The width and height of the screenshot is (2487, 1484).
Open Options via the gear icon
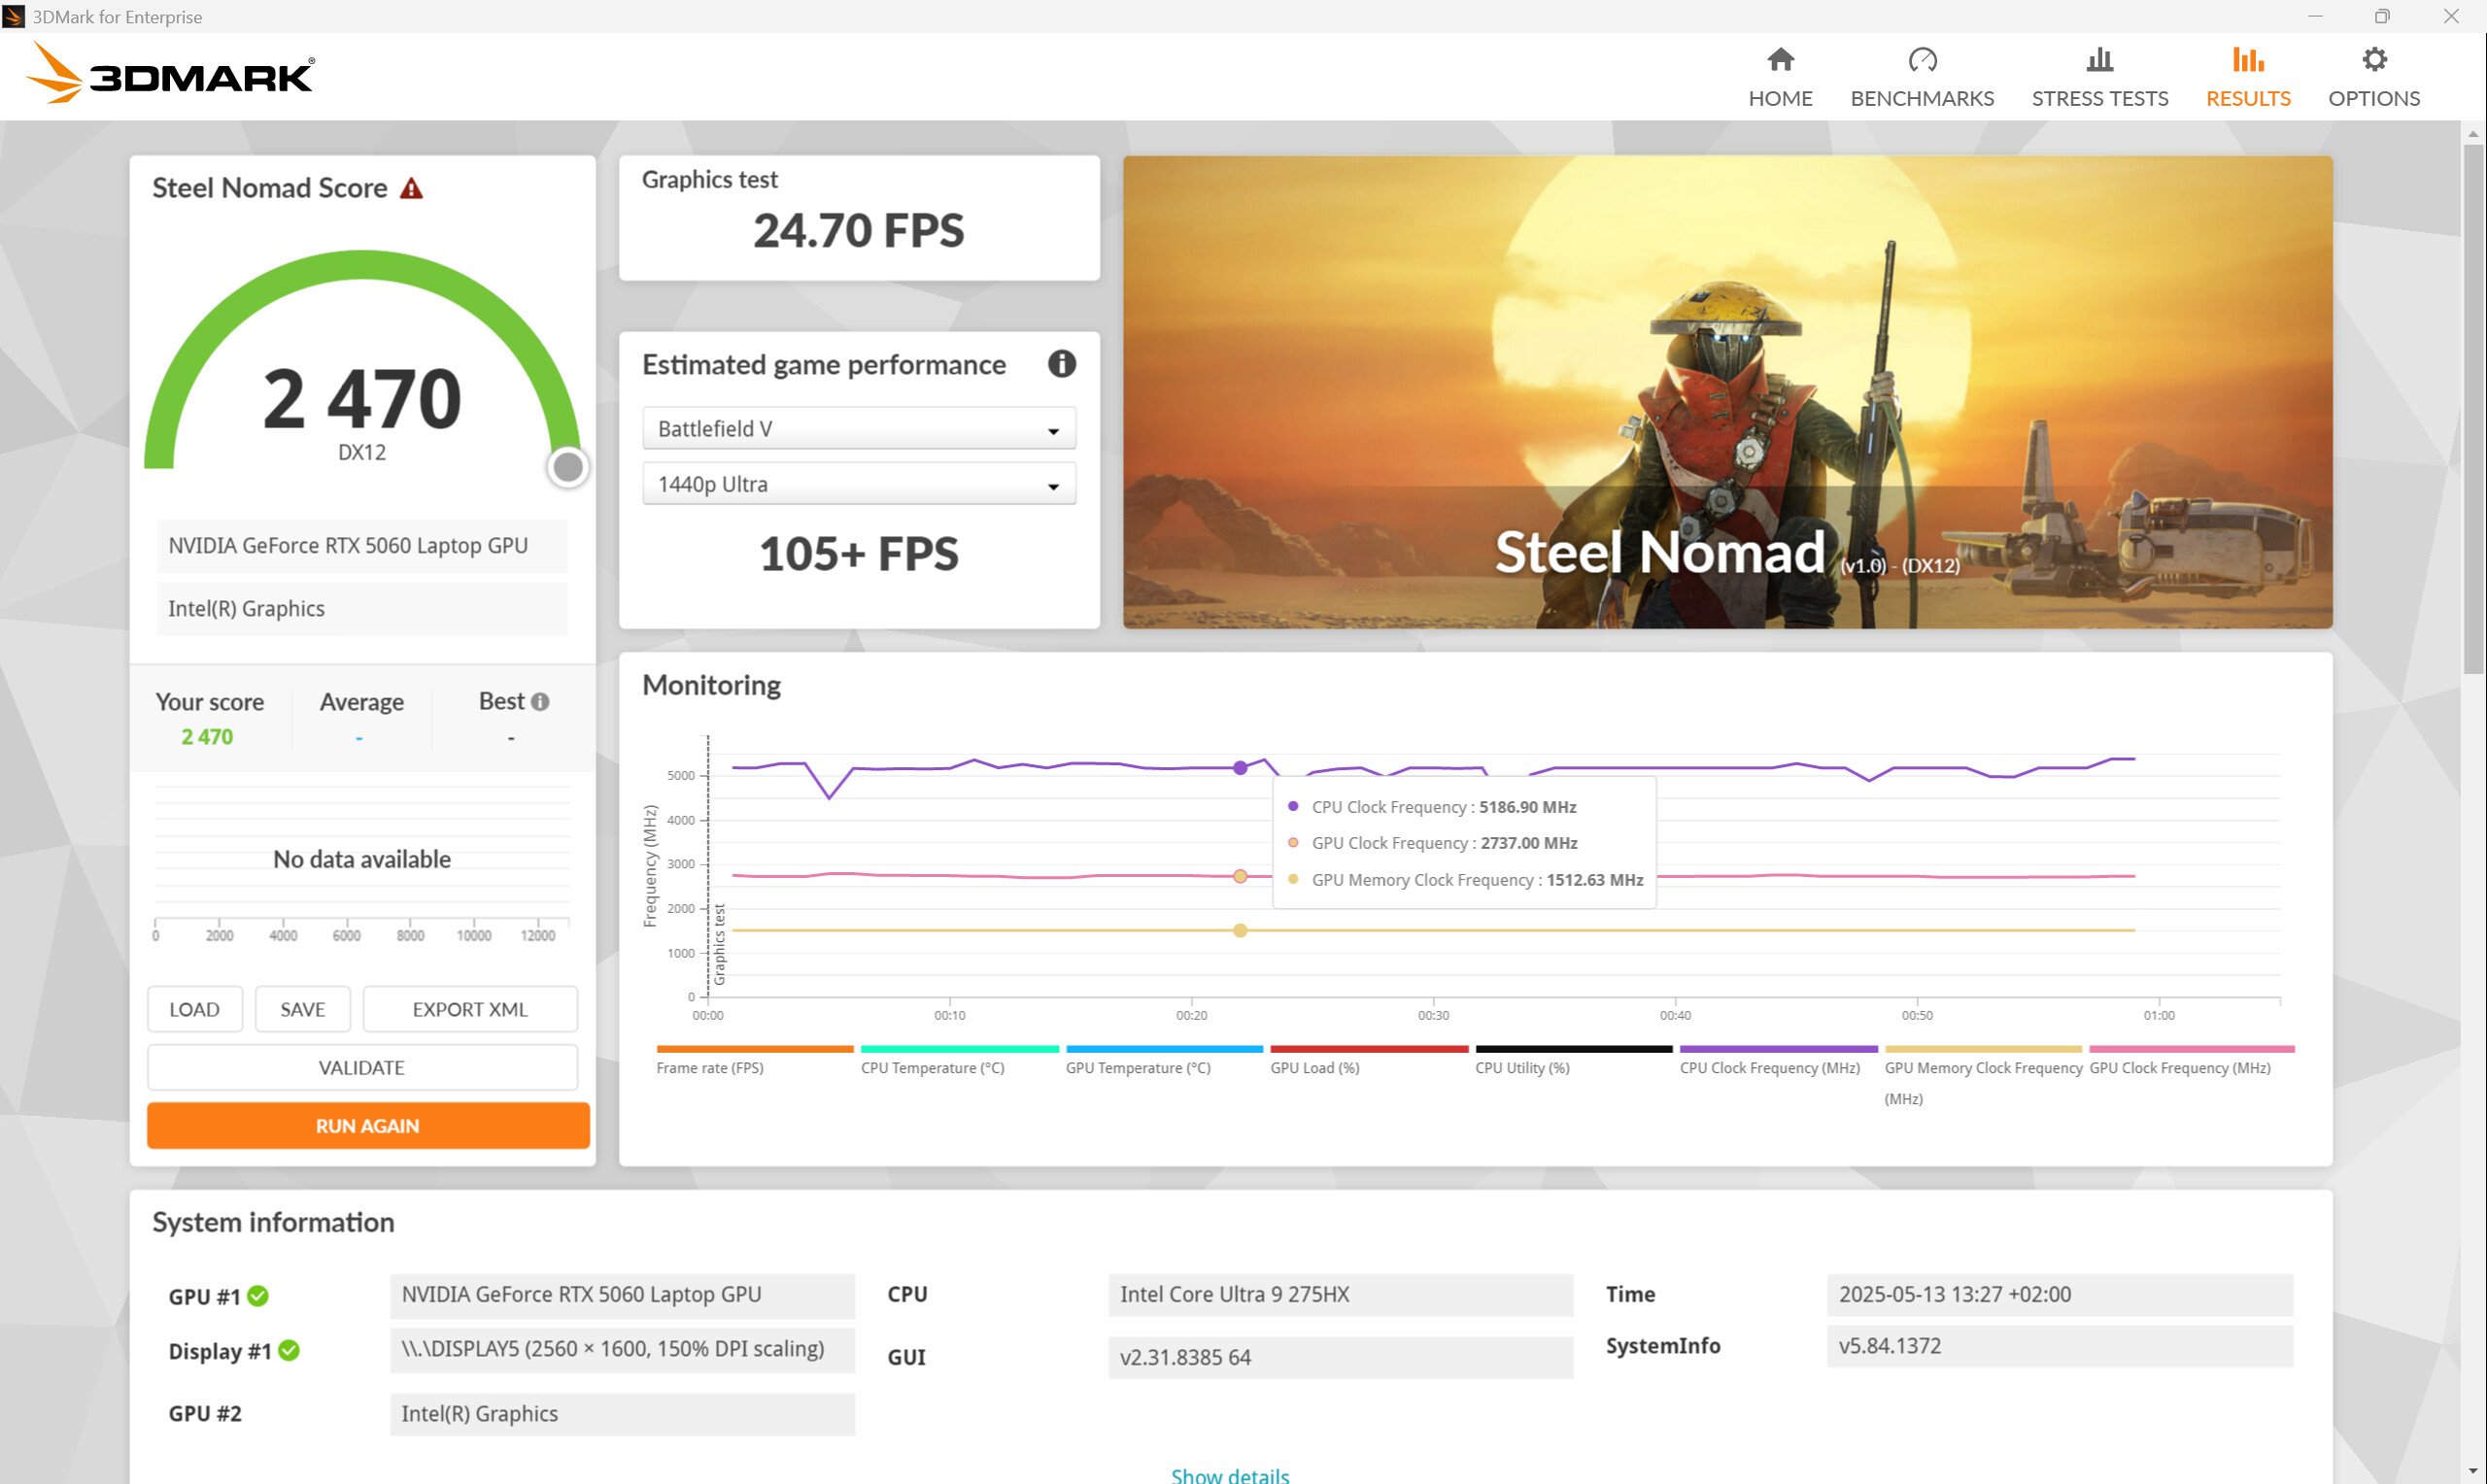tap(2374, 60)
